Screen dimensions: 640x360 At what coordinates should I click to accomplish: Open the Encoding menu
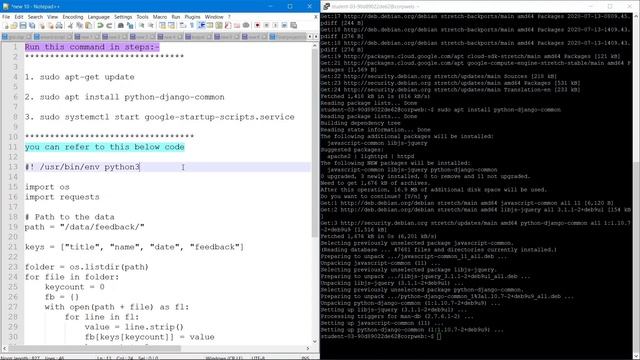[x=73, y=17]
